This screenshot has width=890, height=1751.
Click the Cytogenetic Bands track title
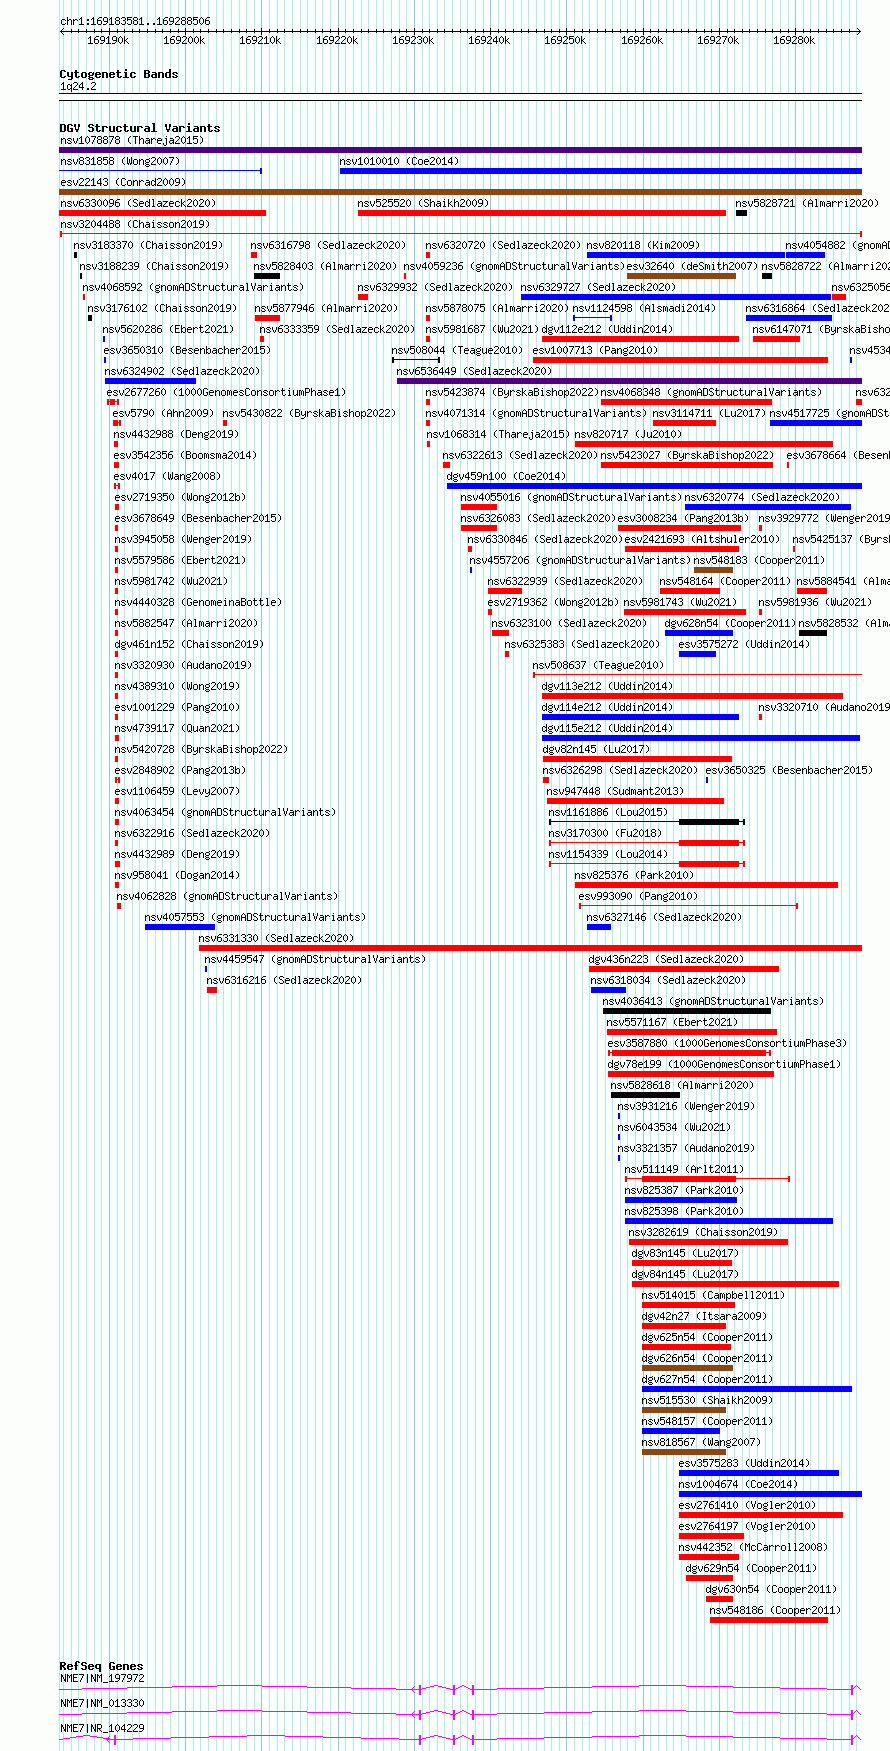click(118, 74)
